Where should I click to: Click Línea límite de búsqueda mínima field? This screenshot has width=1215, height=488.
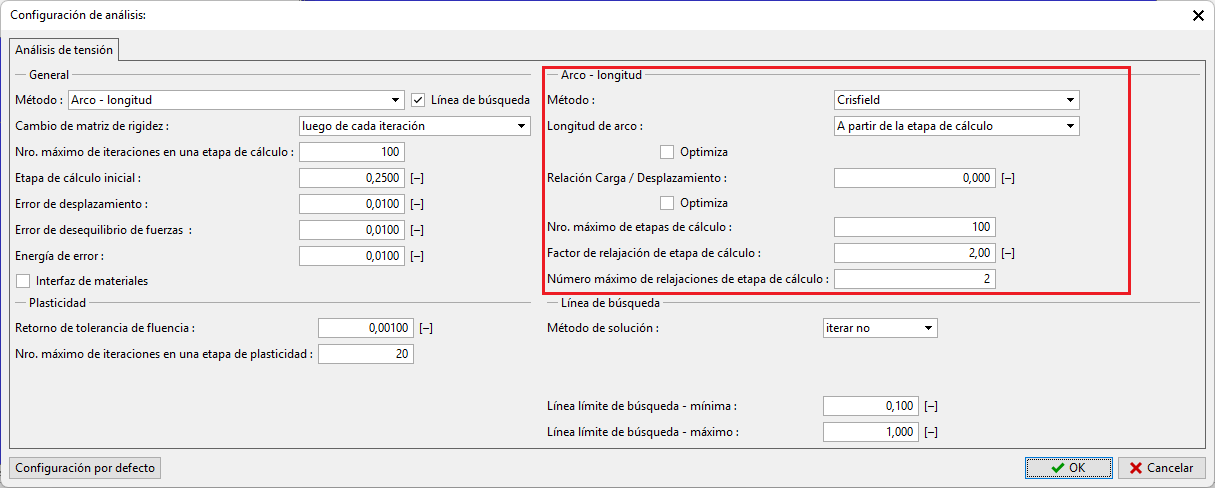869,406
